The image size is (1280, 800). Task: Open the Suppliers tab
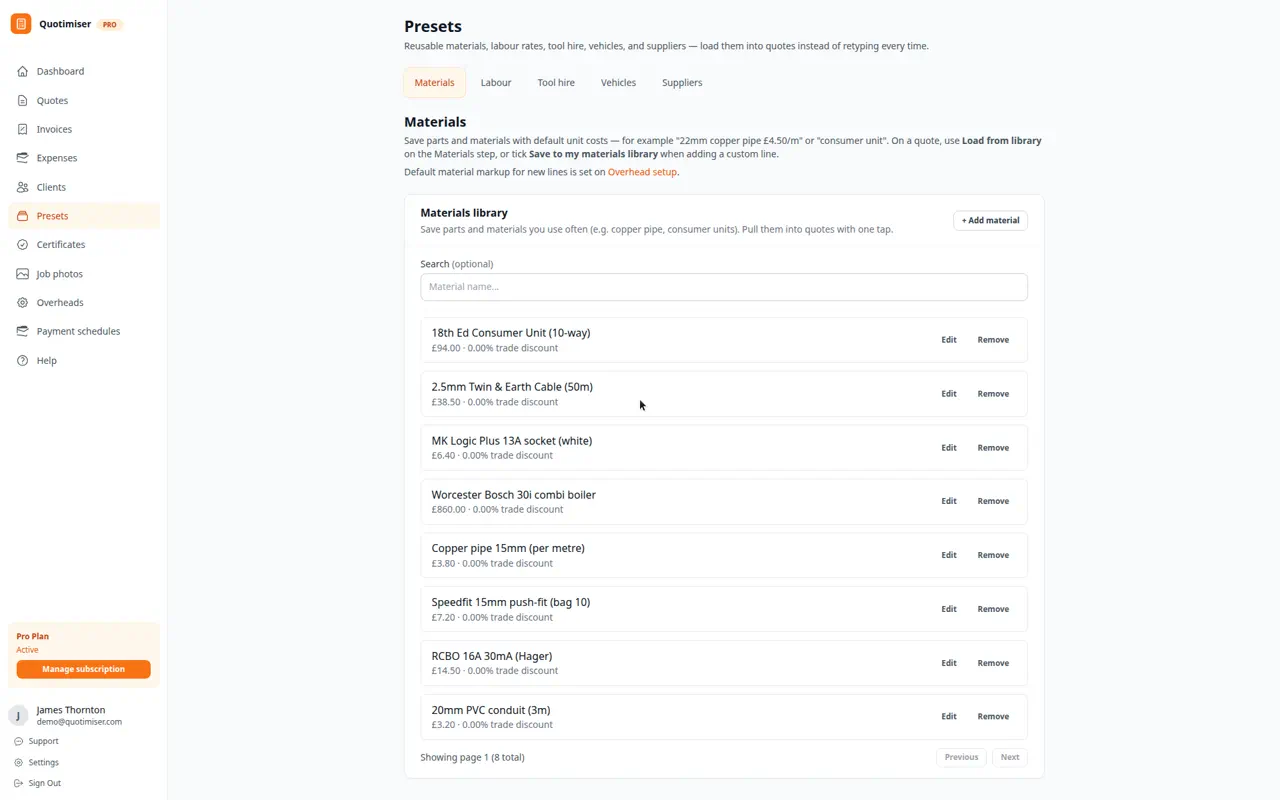(682, 83)
